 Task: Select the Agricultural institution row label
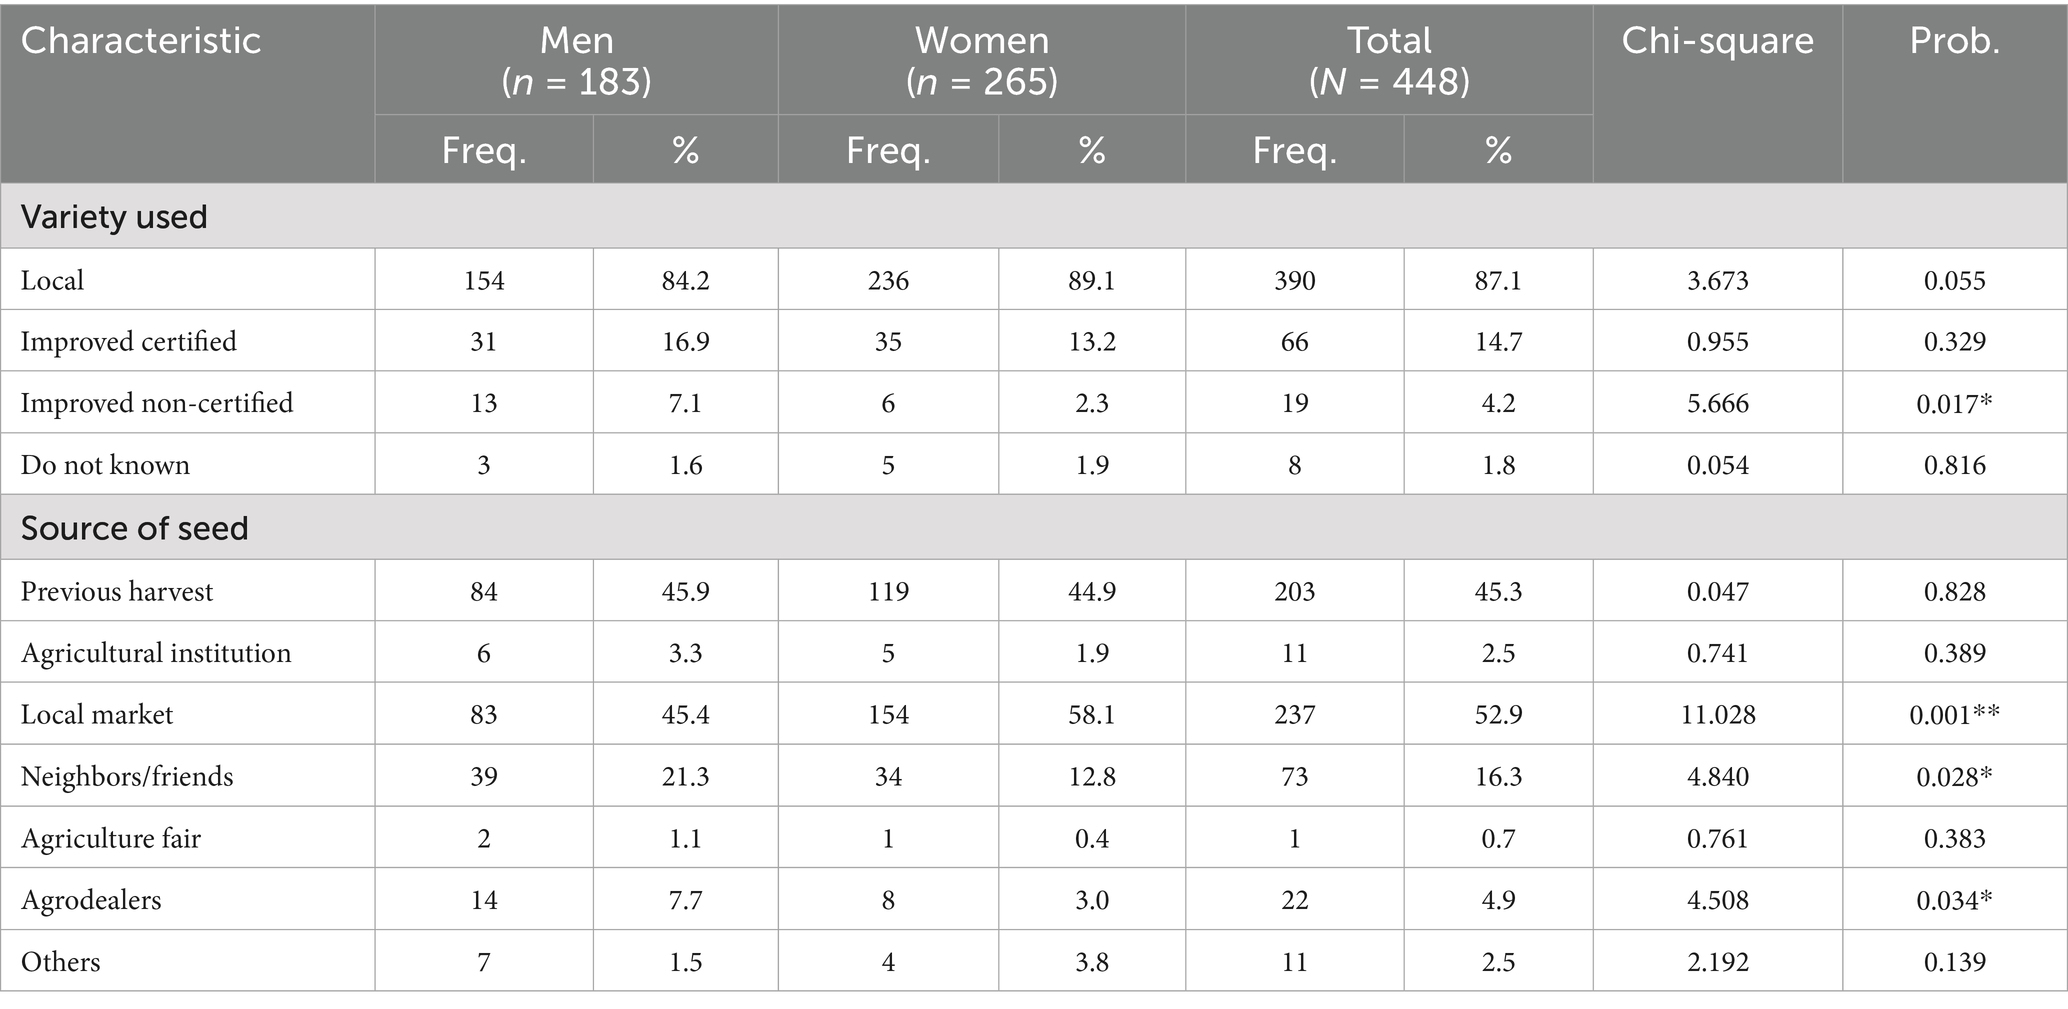click(x=156, y=653)
